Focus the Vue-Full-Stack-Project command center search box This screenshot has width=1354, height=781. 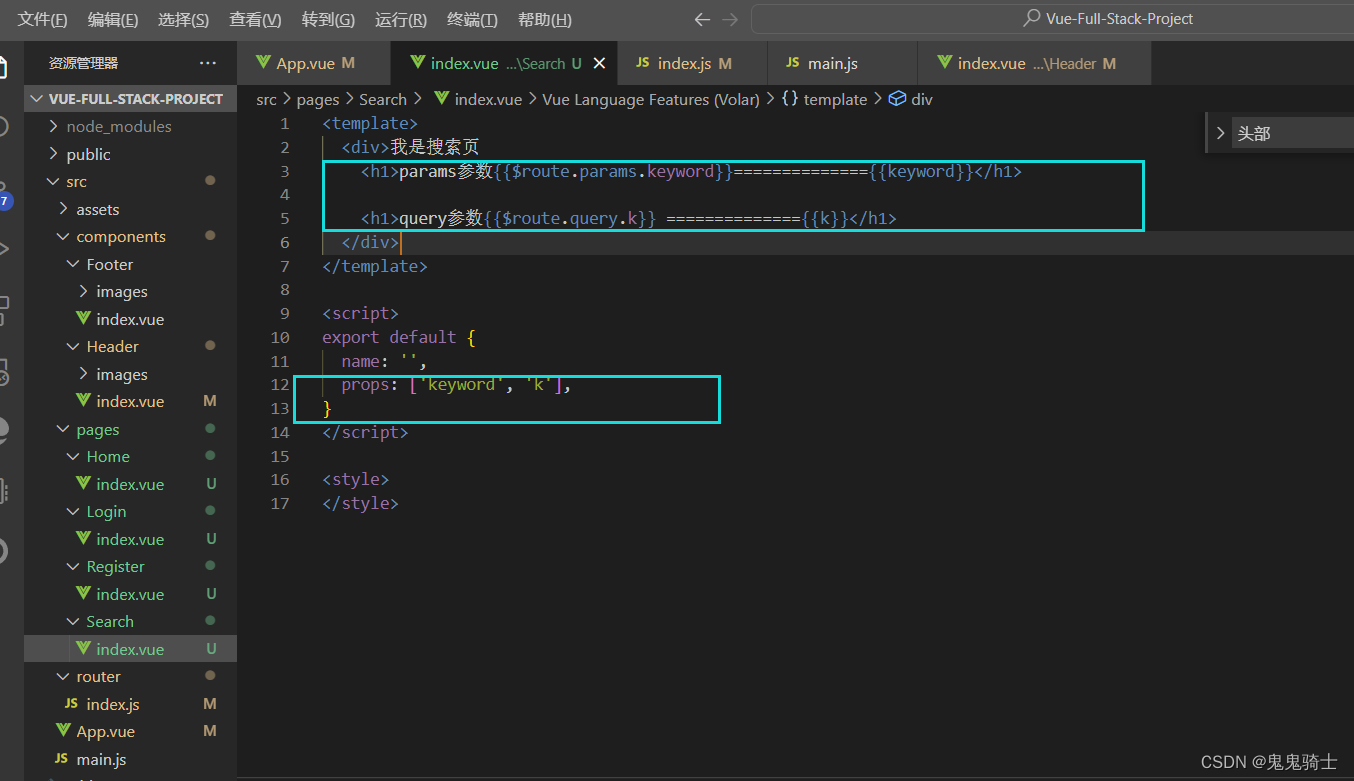pyautogui.click(x=1052, y=19)
